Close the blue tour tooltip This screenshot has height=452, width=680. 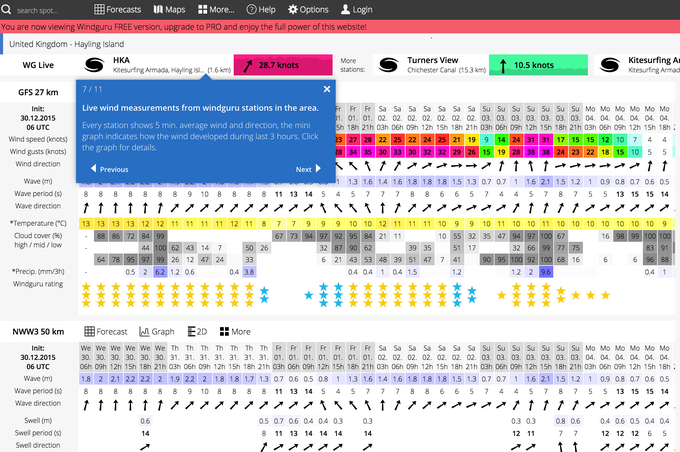coord(326,89)
